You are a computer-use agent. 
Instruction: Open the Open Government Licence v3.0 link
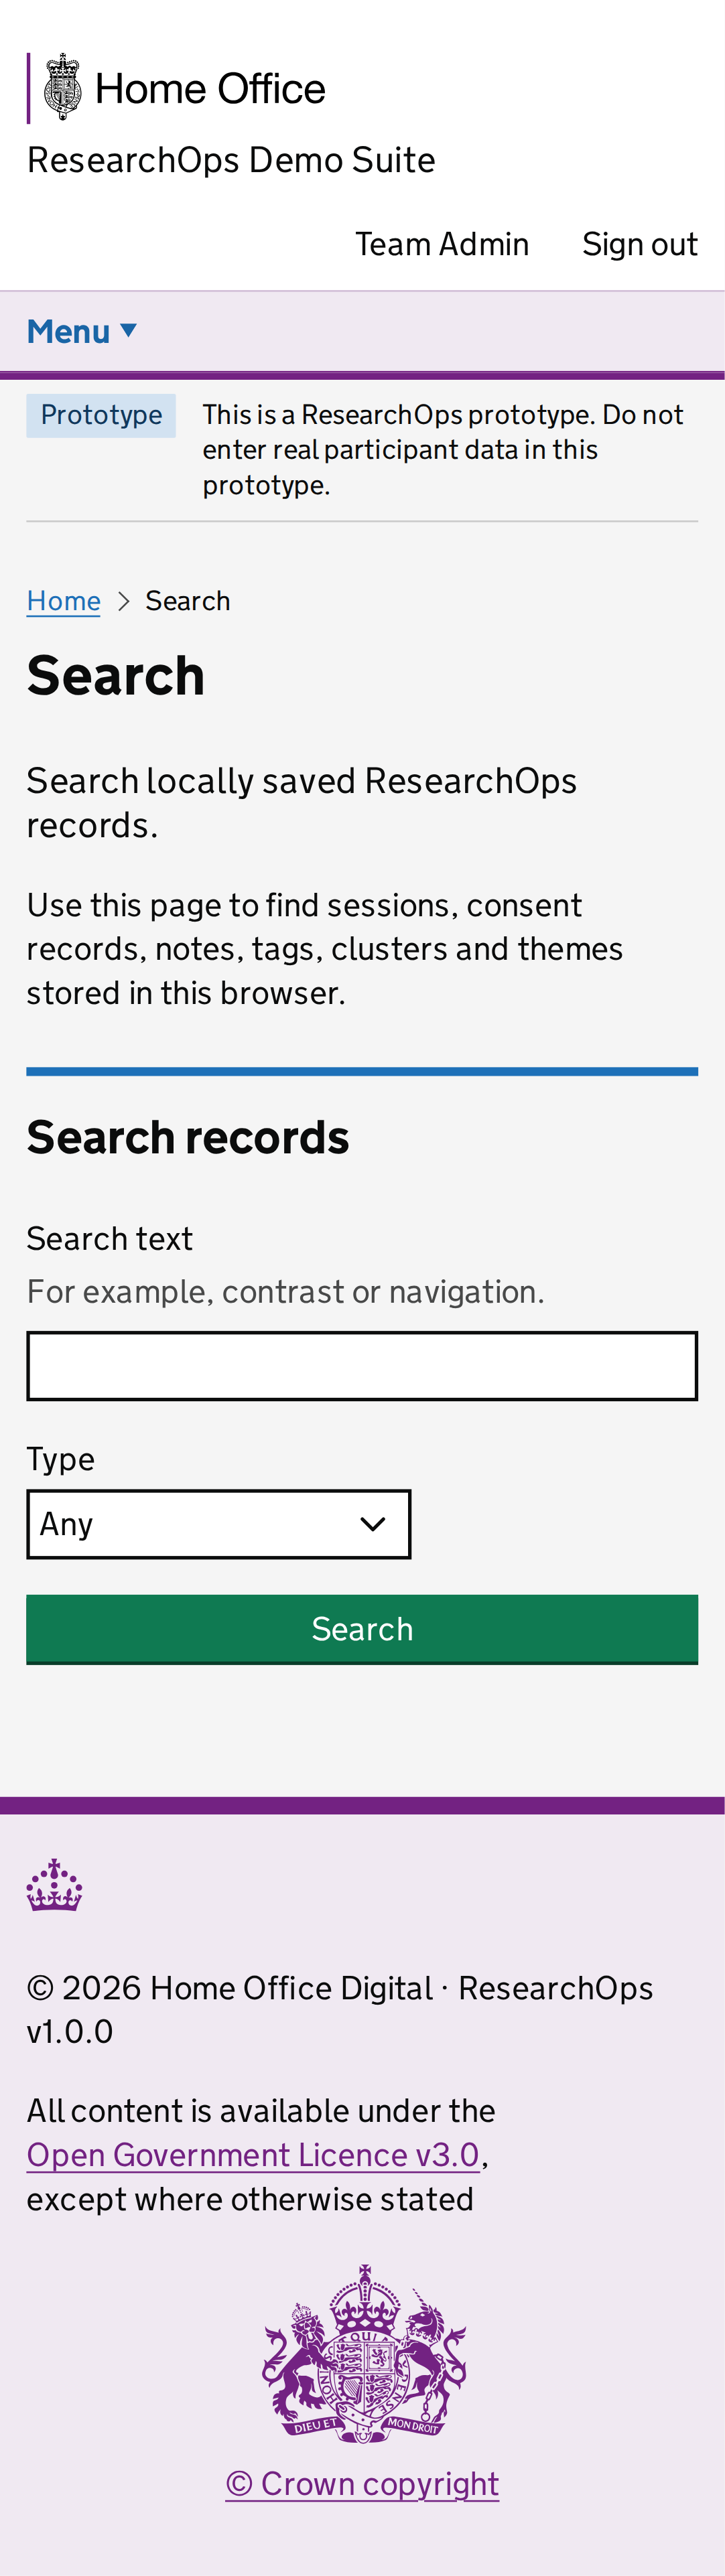253,2155
